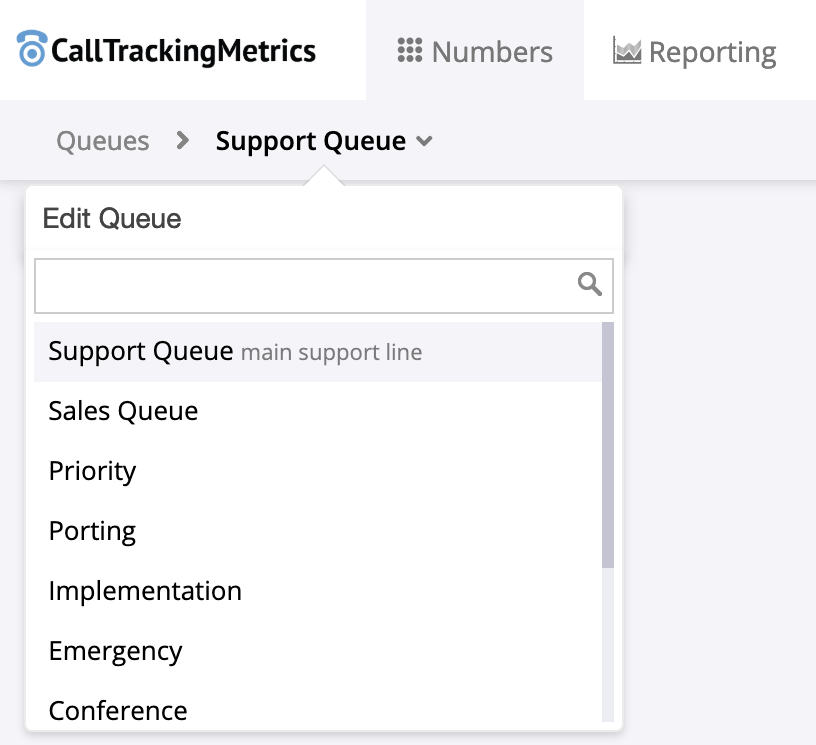816x745 pixels.
Task: Click the search magnifier icon
Action: click(590, 285)
